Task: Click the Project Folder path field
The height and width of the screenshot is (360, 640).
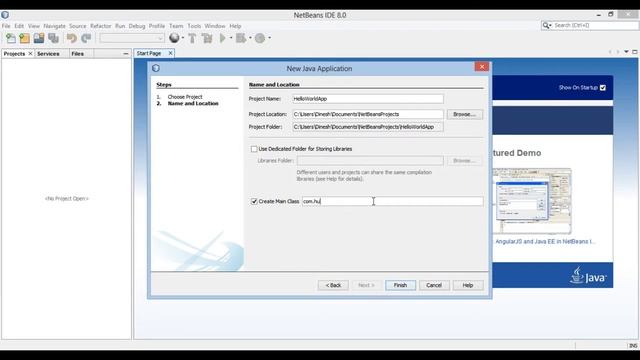Action: tap(368, 127)
